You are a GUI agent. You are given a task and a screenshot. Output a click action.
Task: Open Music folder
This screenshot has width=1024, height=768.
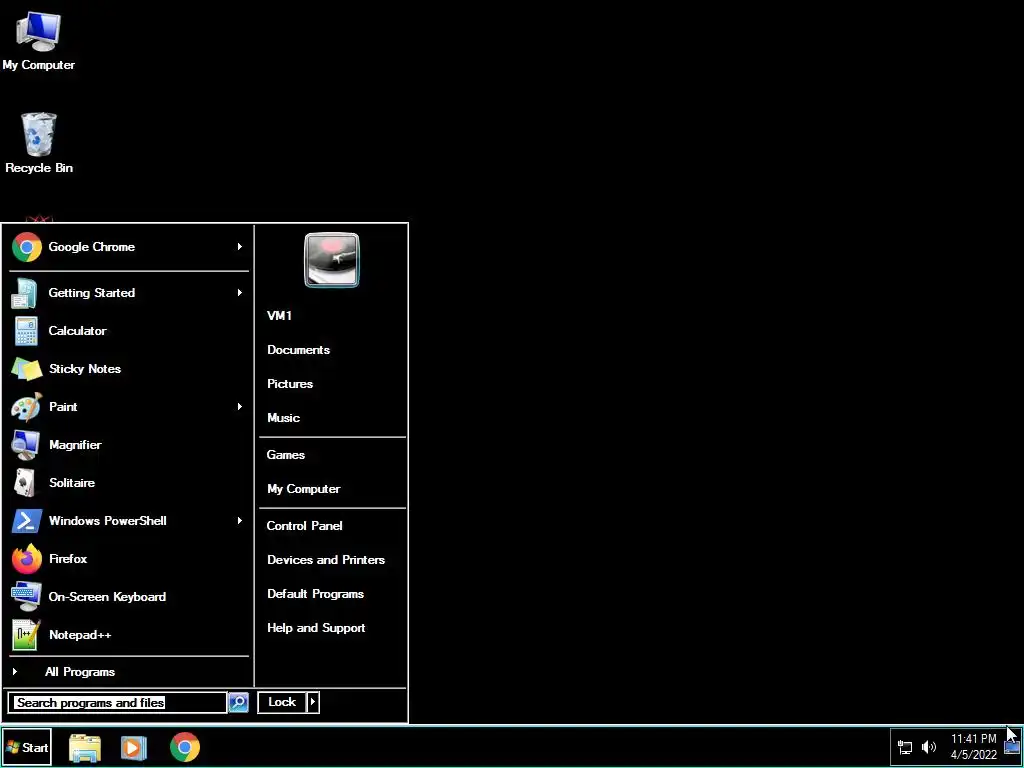(283, 418)
